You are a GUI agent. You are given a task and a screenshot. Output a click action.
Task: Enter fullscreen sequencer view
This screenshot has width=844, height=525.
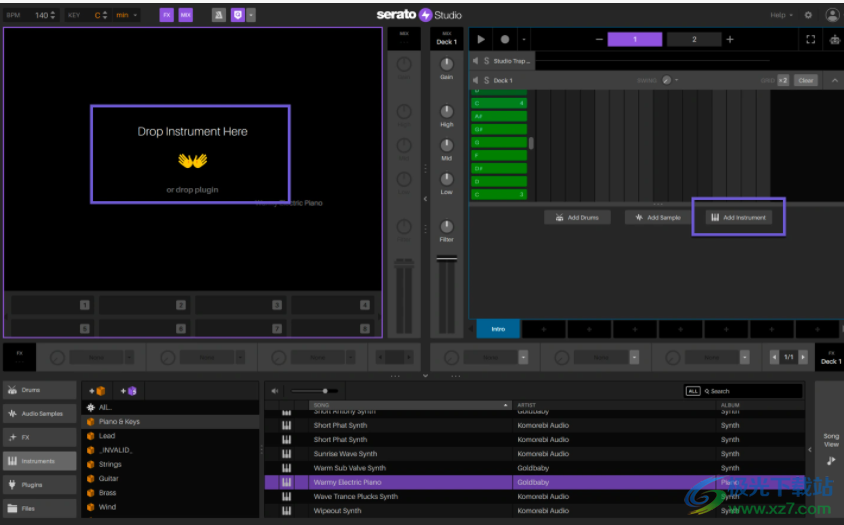(811, 39)
